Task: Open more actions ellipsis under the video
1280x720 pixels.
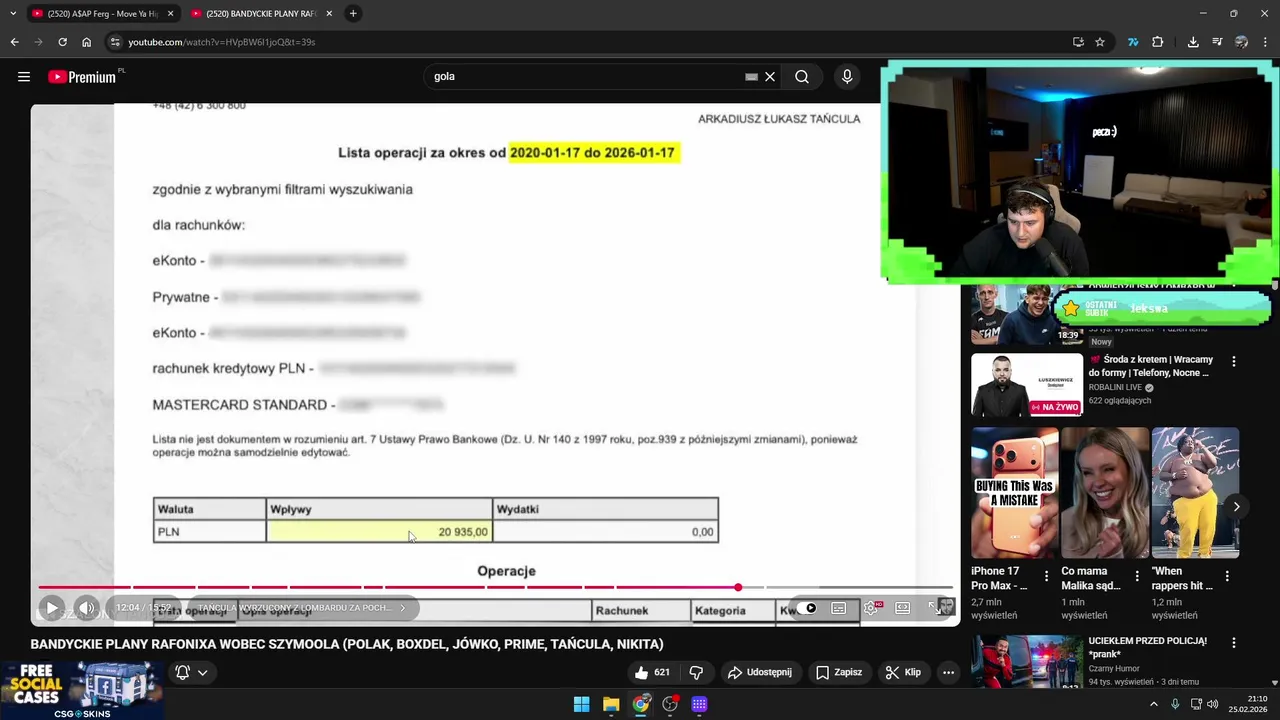Action: tap(948, 672)
